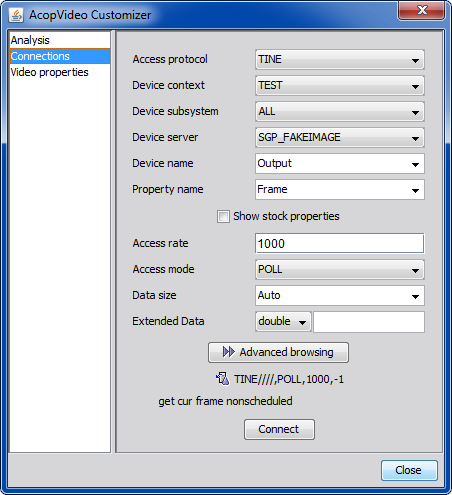Expand the Device context combo box

point(340,86)
